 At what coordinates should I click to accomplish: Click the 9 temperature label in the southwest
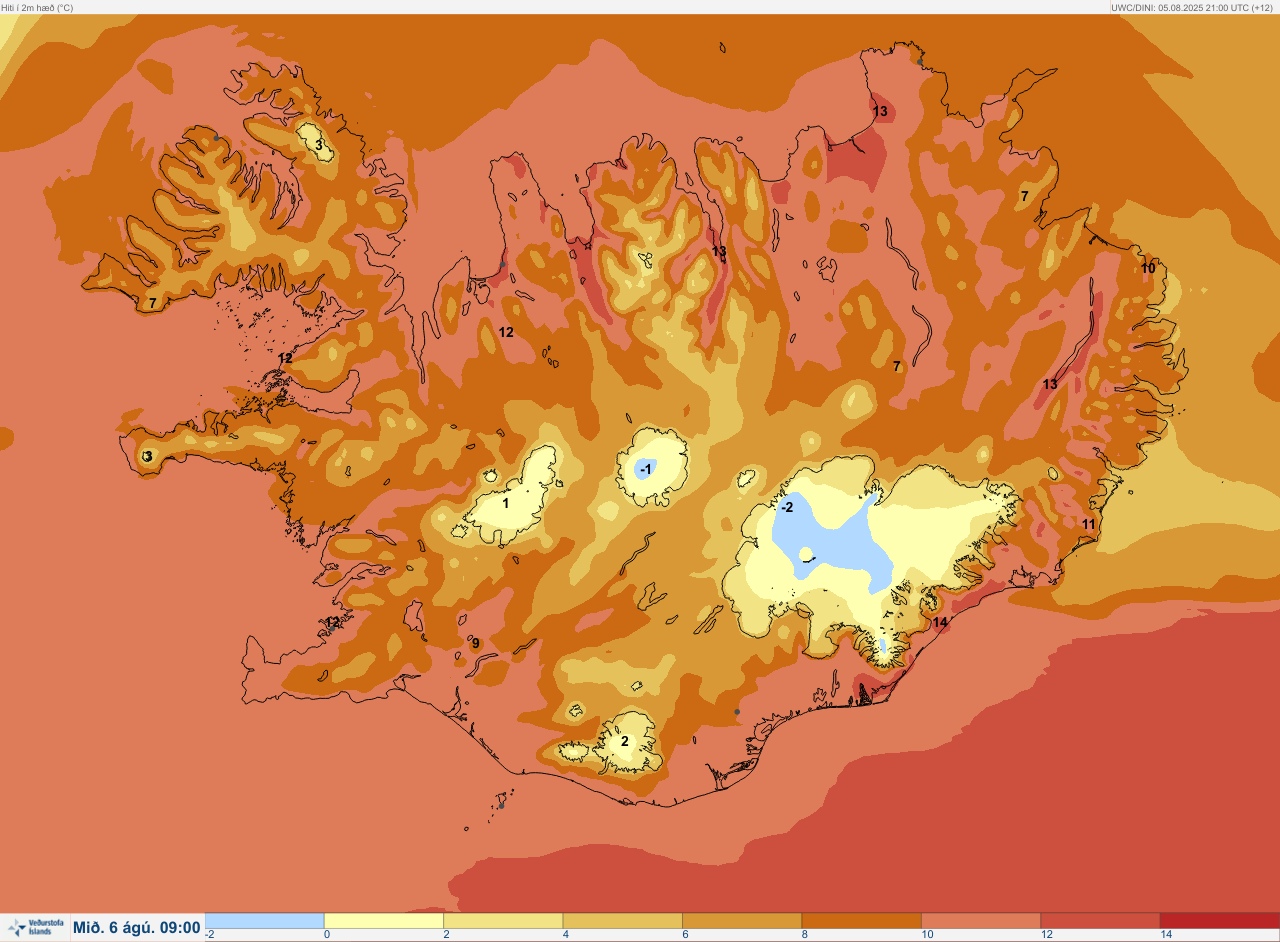coord(476,643)
